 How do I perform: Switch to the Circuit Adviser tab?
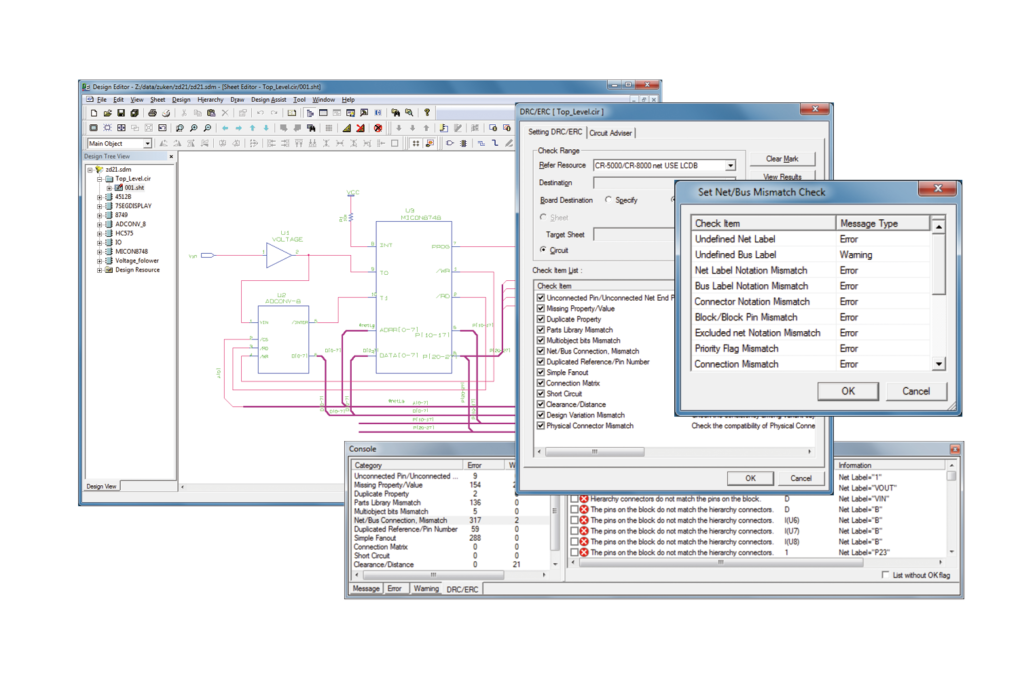(611, 133)
